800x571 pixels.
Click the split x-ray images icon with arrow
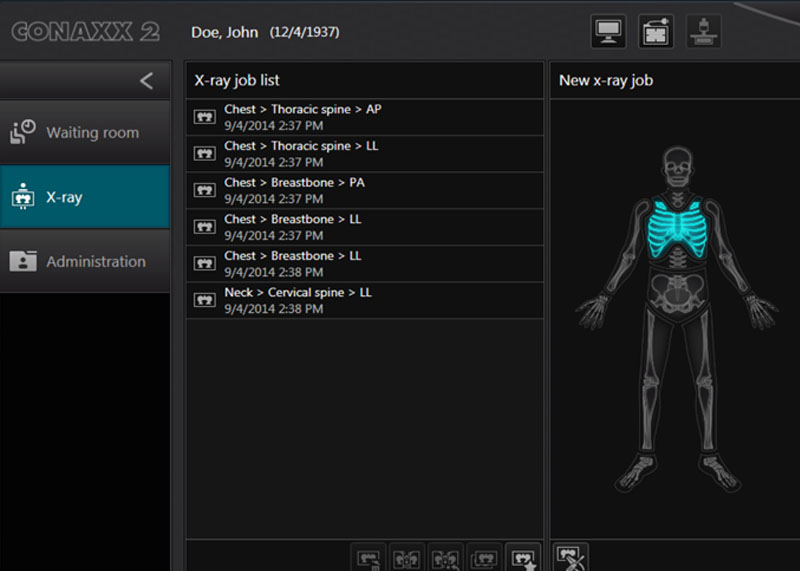[x=445, y=558]
